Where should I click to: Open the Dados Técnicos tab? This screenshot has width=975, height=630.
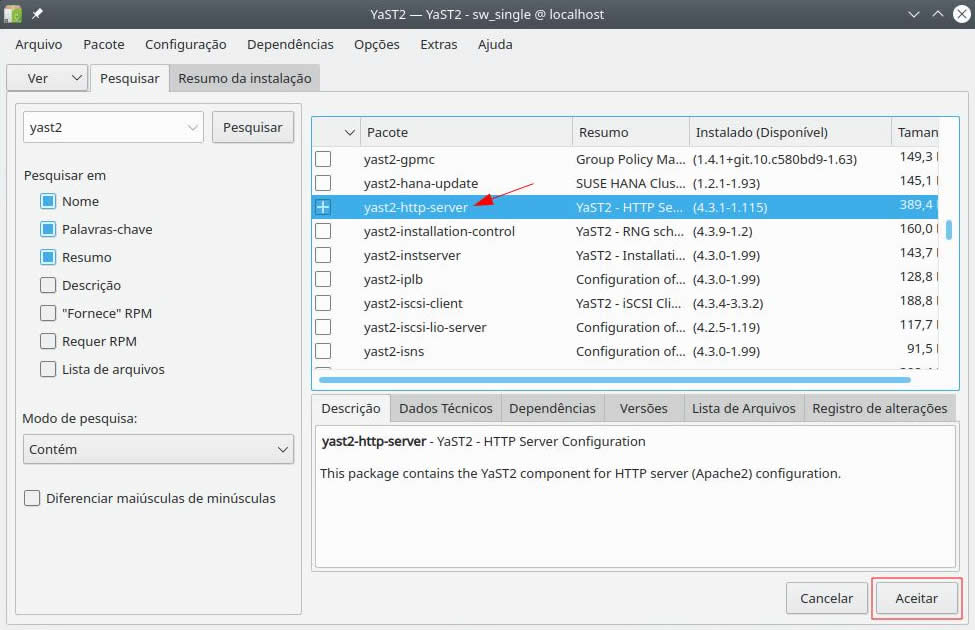click(x=445, y=408)
